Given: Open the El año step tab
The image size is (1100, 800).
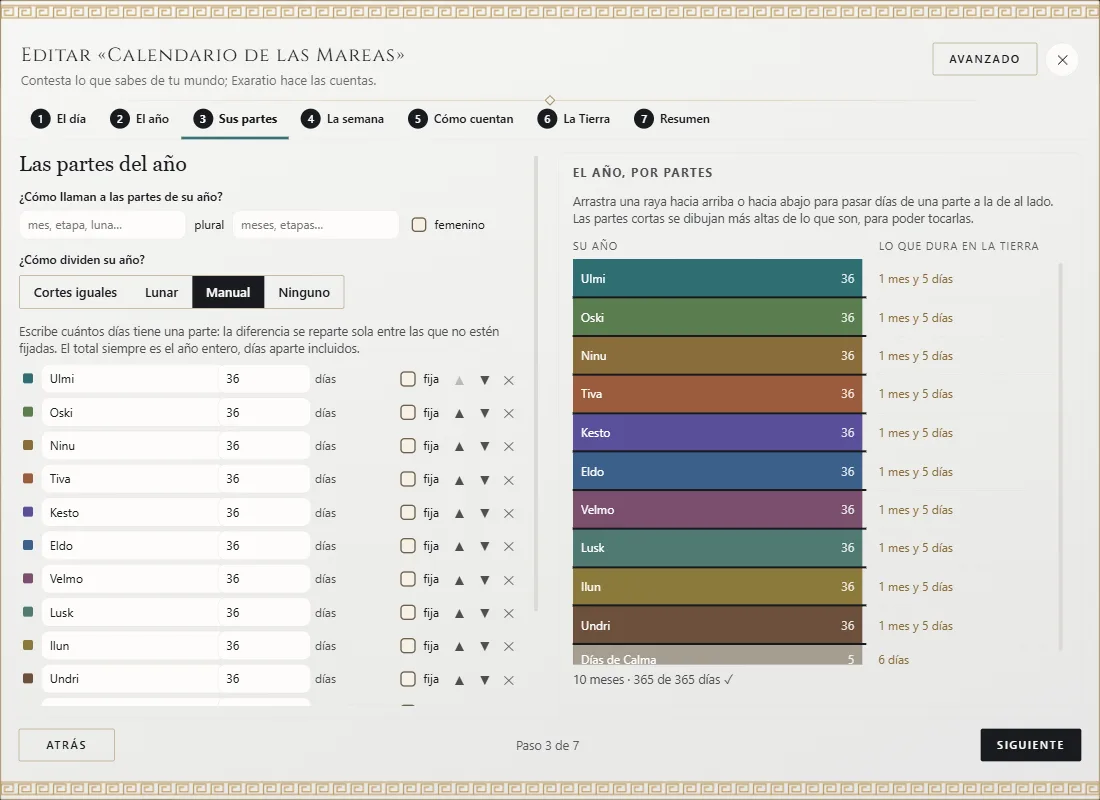Looking at the screenshot, I should (x=140, y=119).
